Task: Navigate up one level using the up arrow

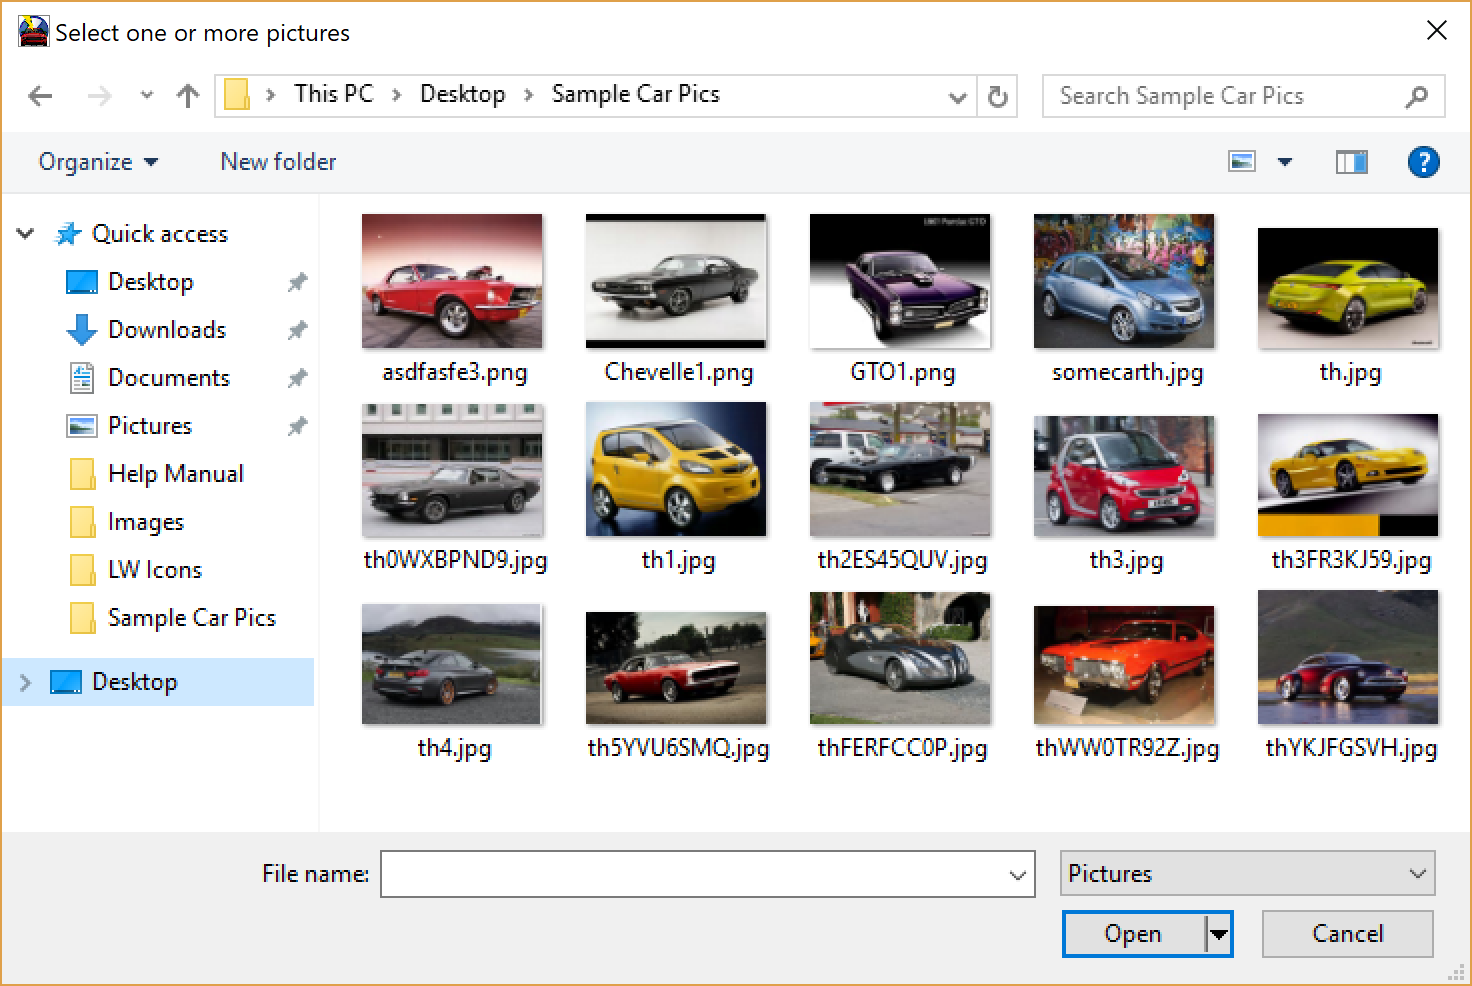Action: click(188, 95)
